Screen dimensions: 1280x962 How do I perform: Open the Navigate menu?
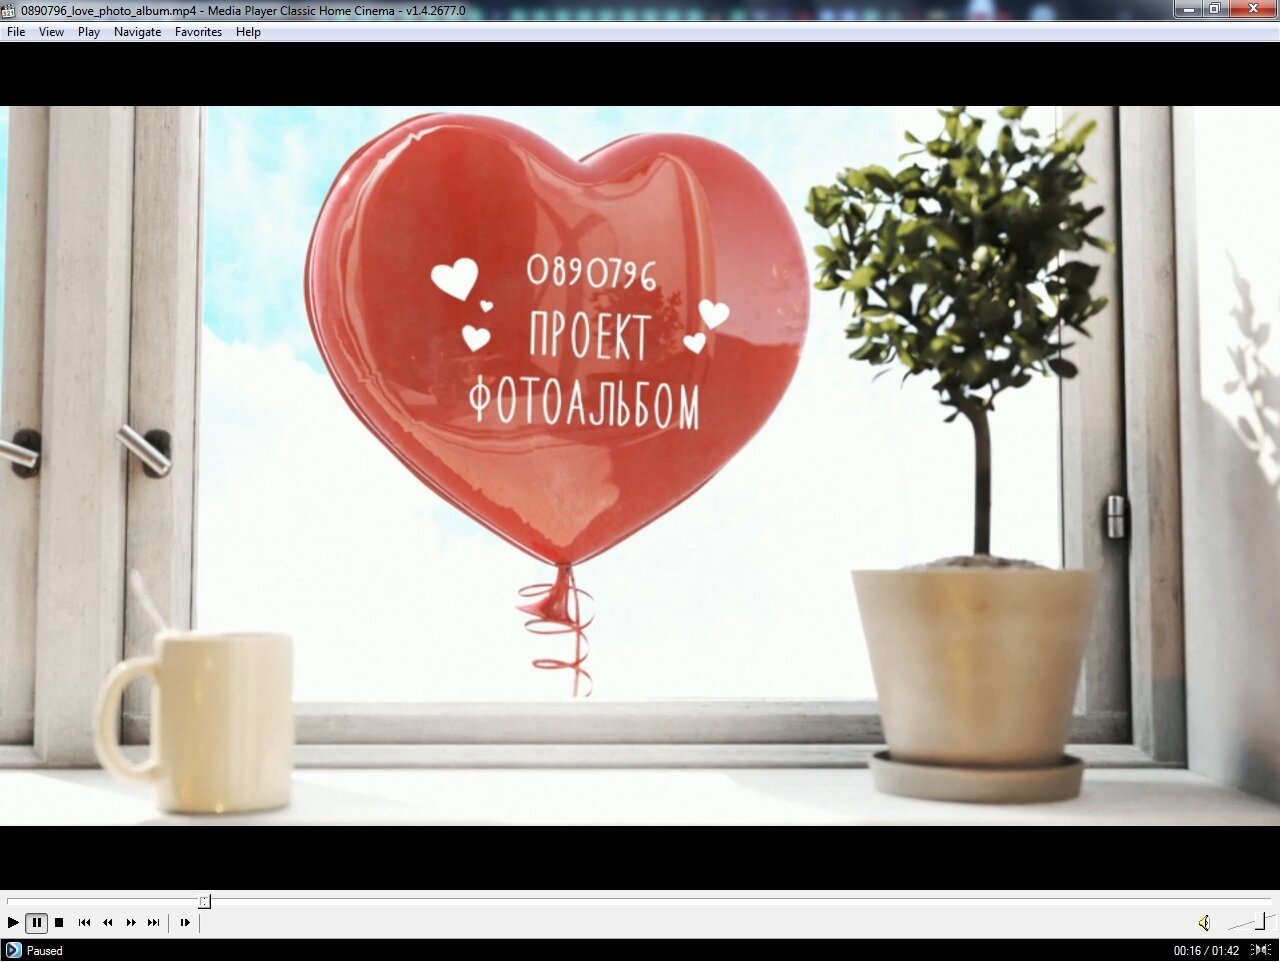click(137, 32)
